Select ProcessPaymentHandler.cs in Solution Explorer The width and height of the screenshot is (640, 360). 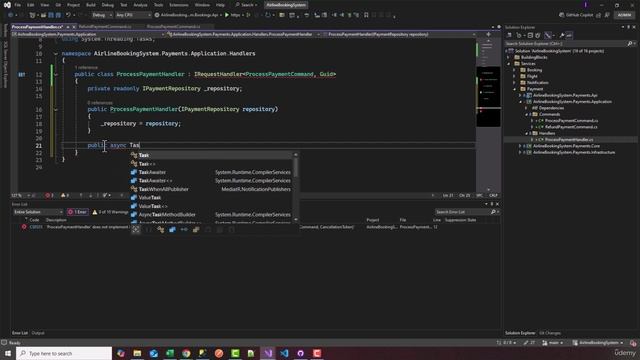click(x=569, y=140)
